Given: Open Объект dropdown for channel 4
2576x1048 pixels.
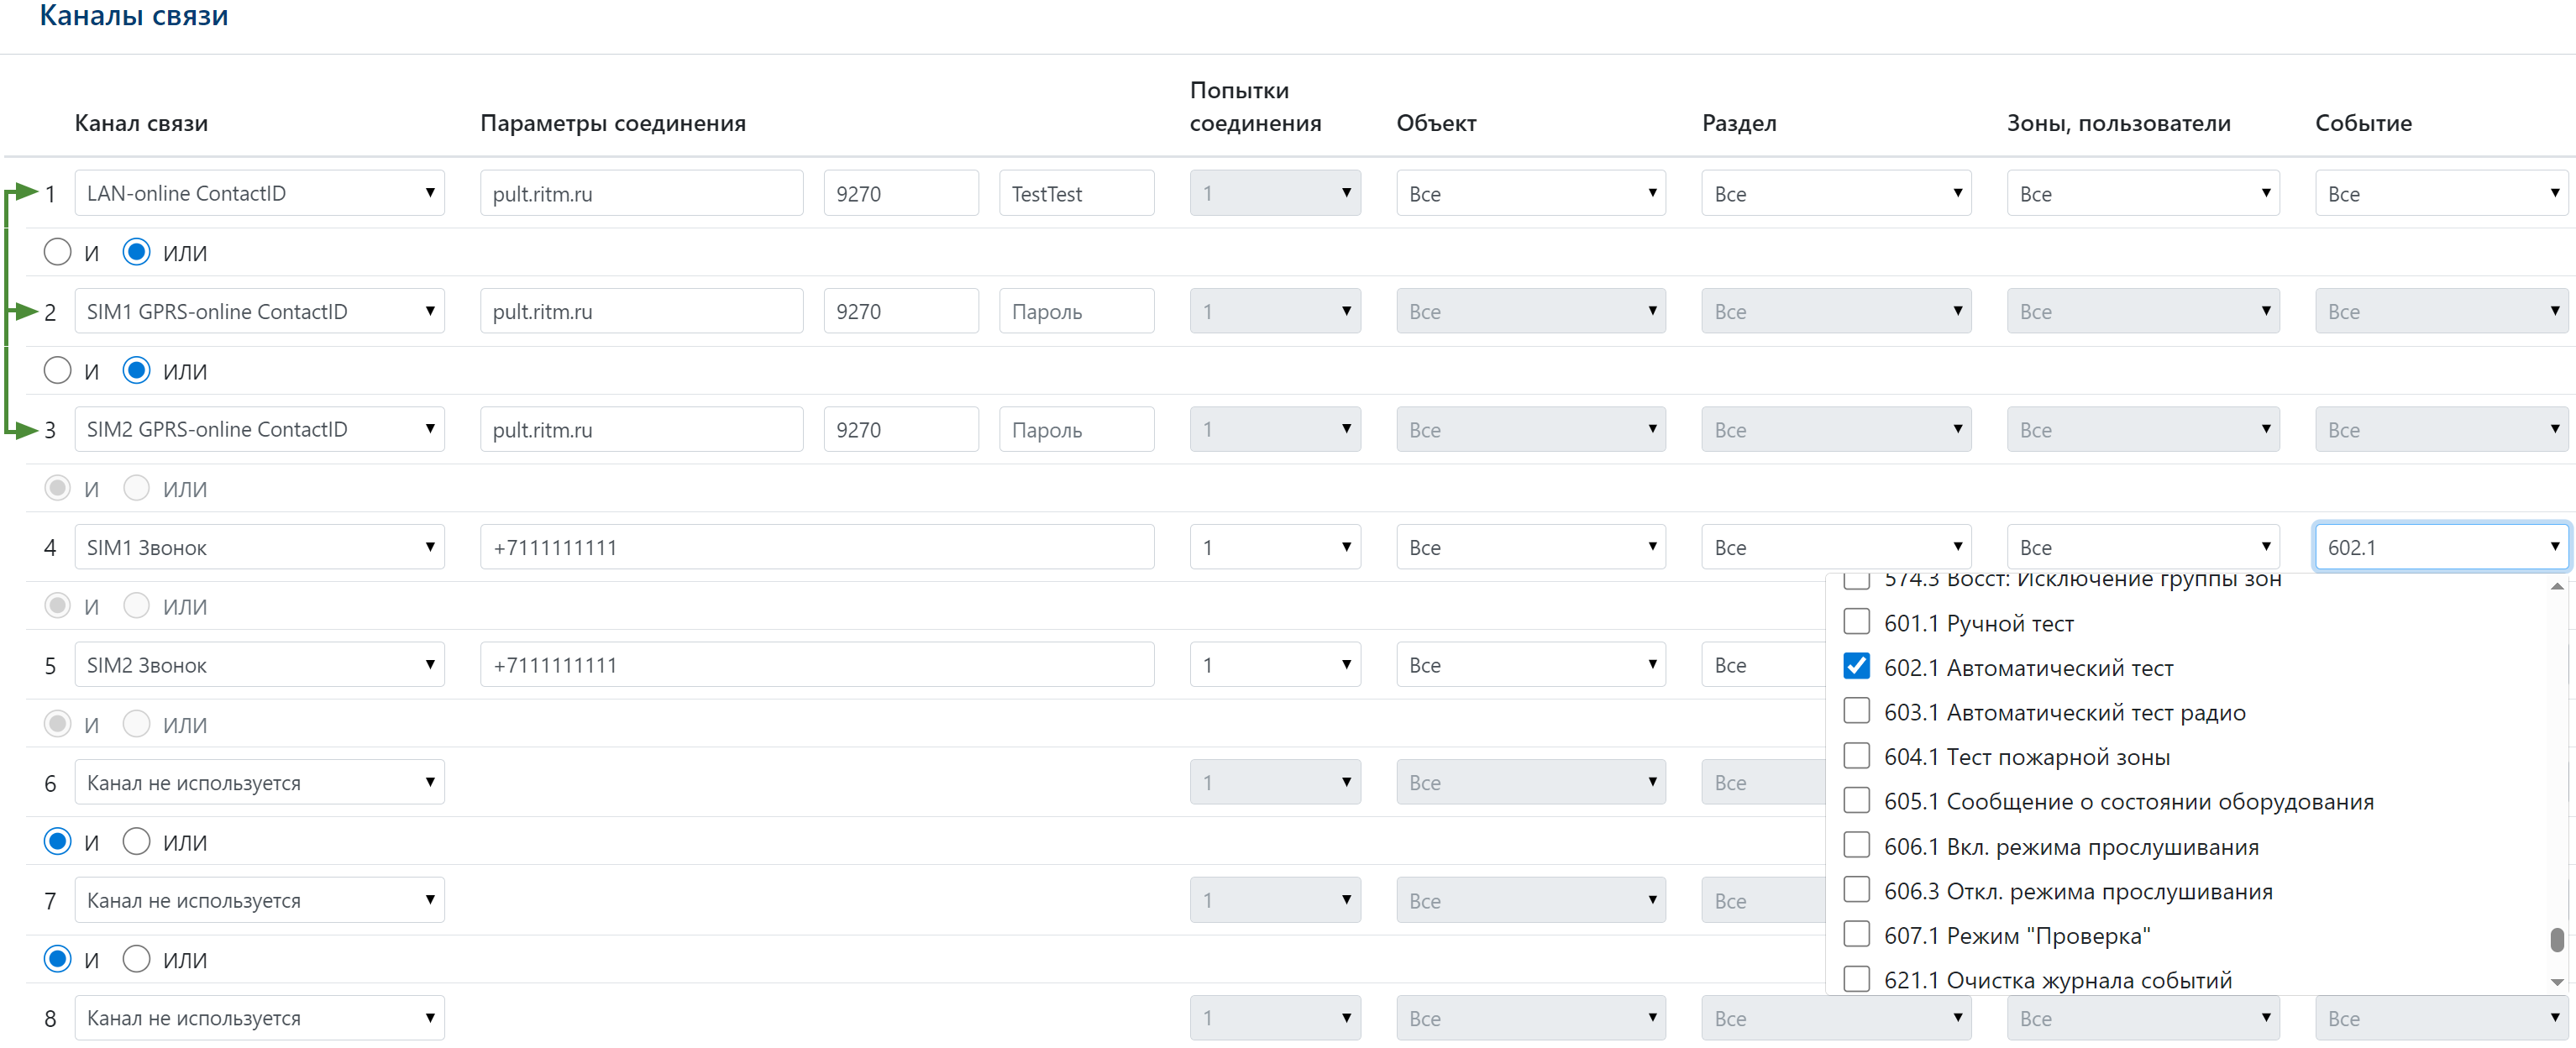Looking at the screenshot, I should click(x=1530, y=547).
